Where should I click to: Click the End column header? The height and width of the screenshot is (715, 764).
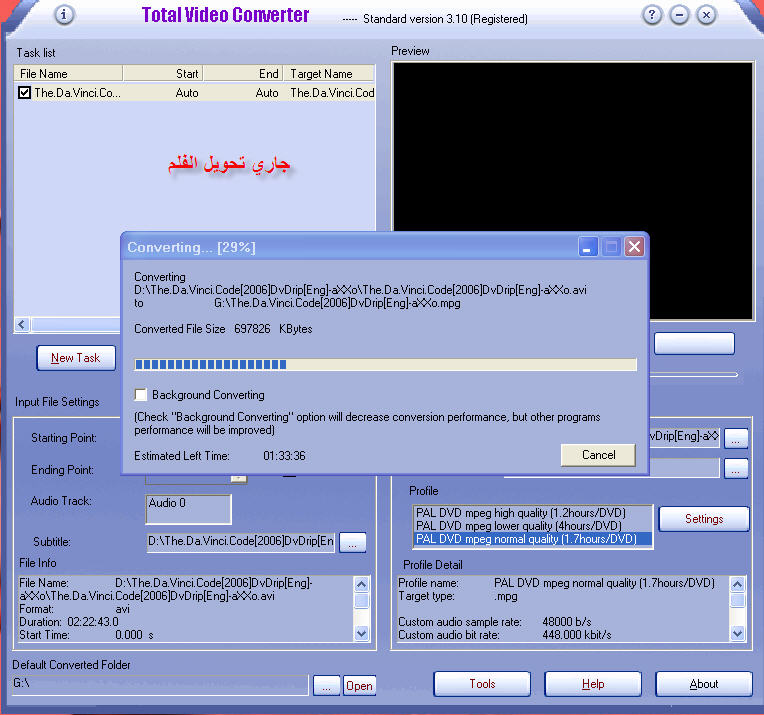pyautogui.click(x=243, y=74)
